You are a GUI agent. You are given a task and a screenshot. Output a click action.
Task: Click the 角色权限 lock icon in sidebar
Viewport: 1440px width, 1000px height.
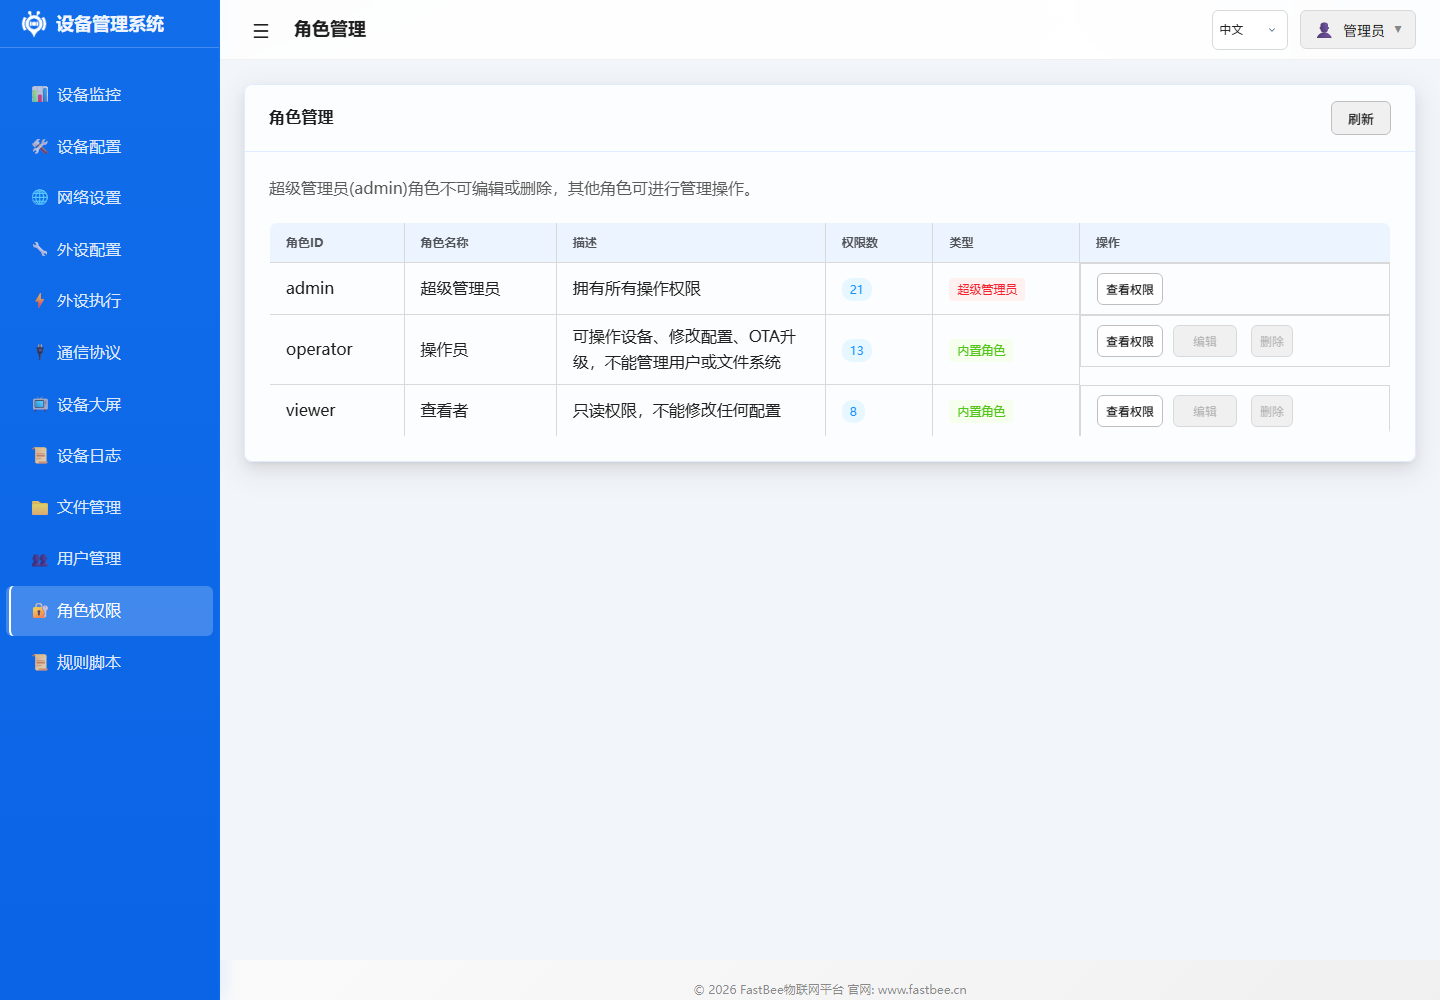tap(40, 610)
